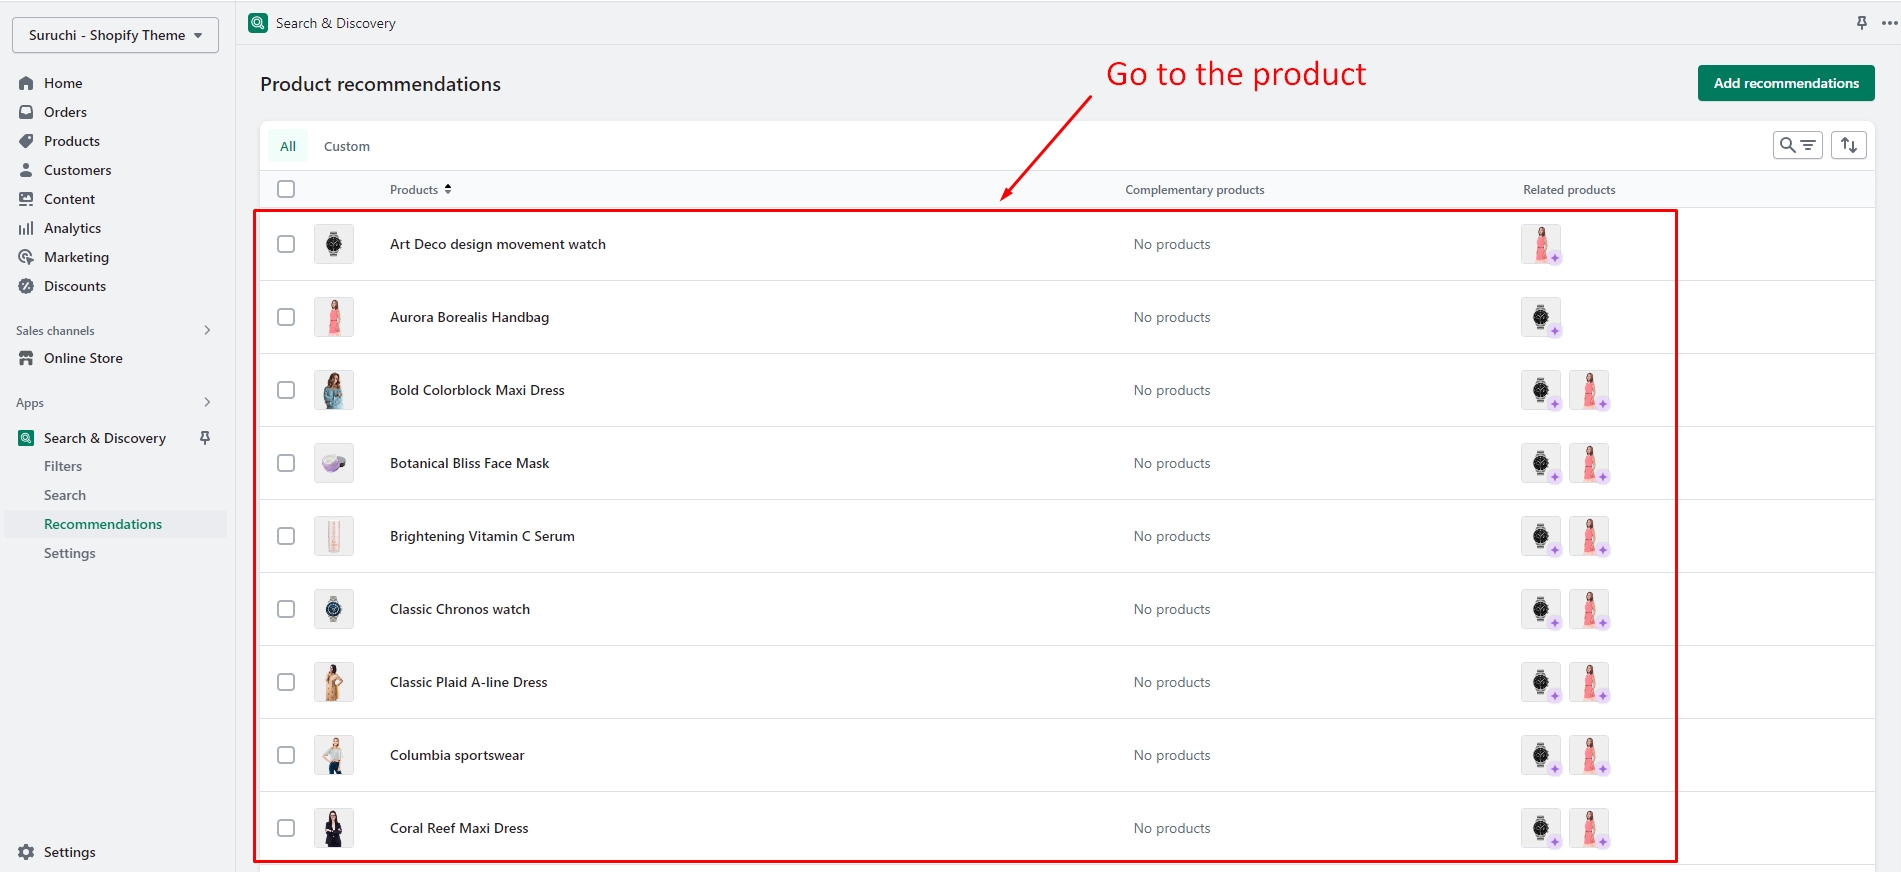Click the bottom Settings gear icon
This screenshot has width=1901, height=872.
click(26, 852)
